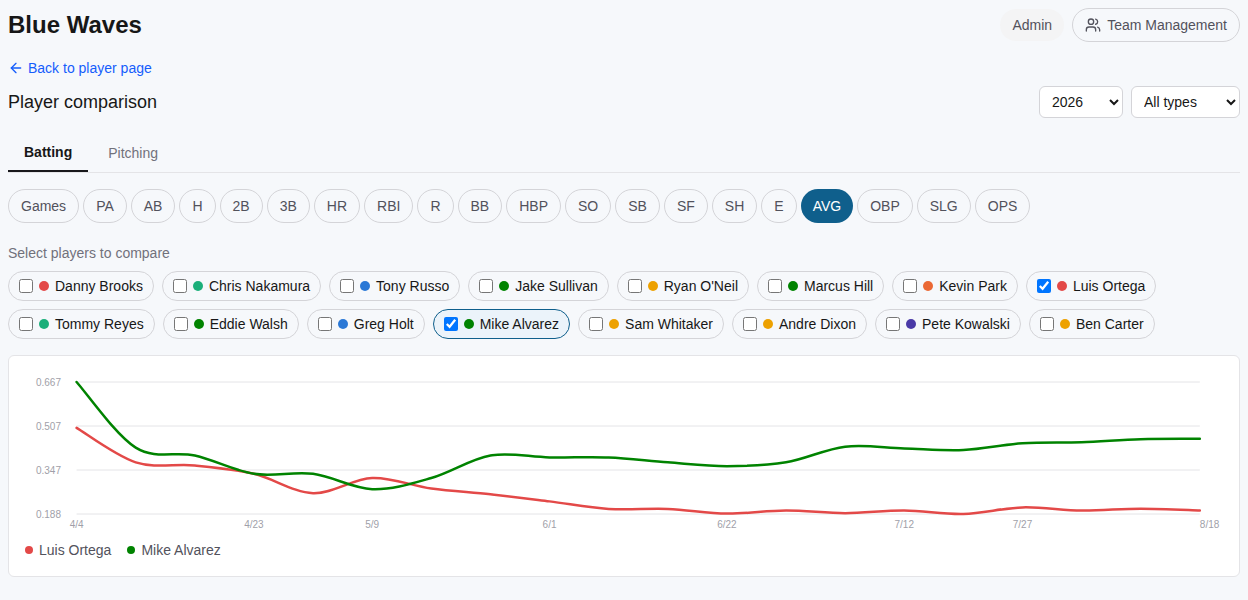This screenshot has height=600, width=1248.
Task: Check the Sam Whitaker checkbox
Action: (596, 324)
